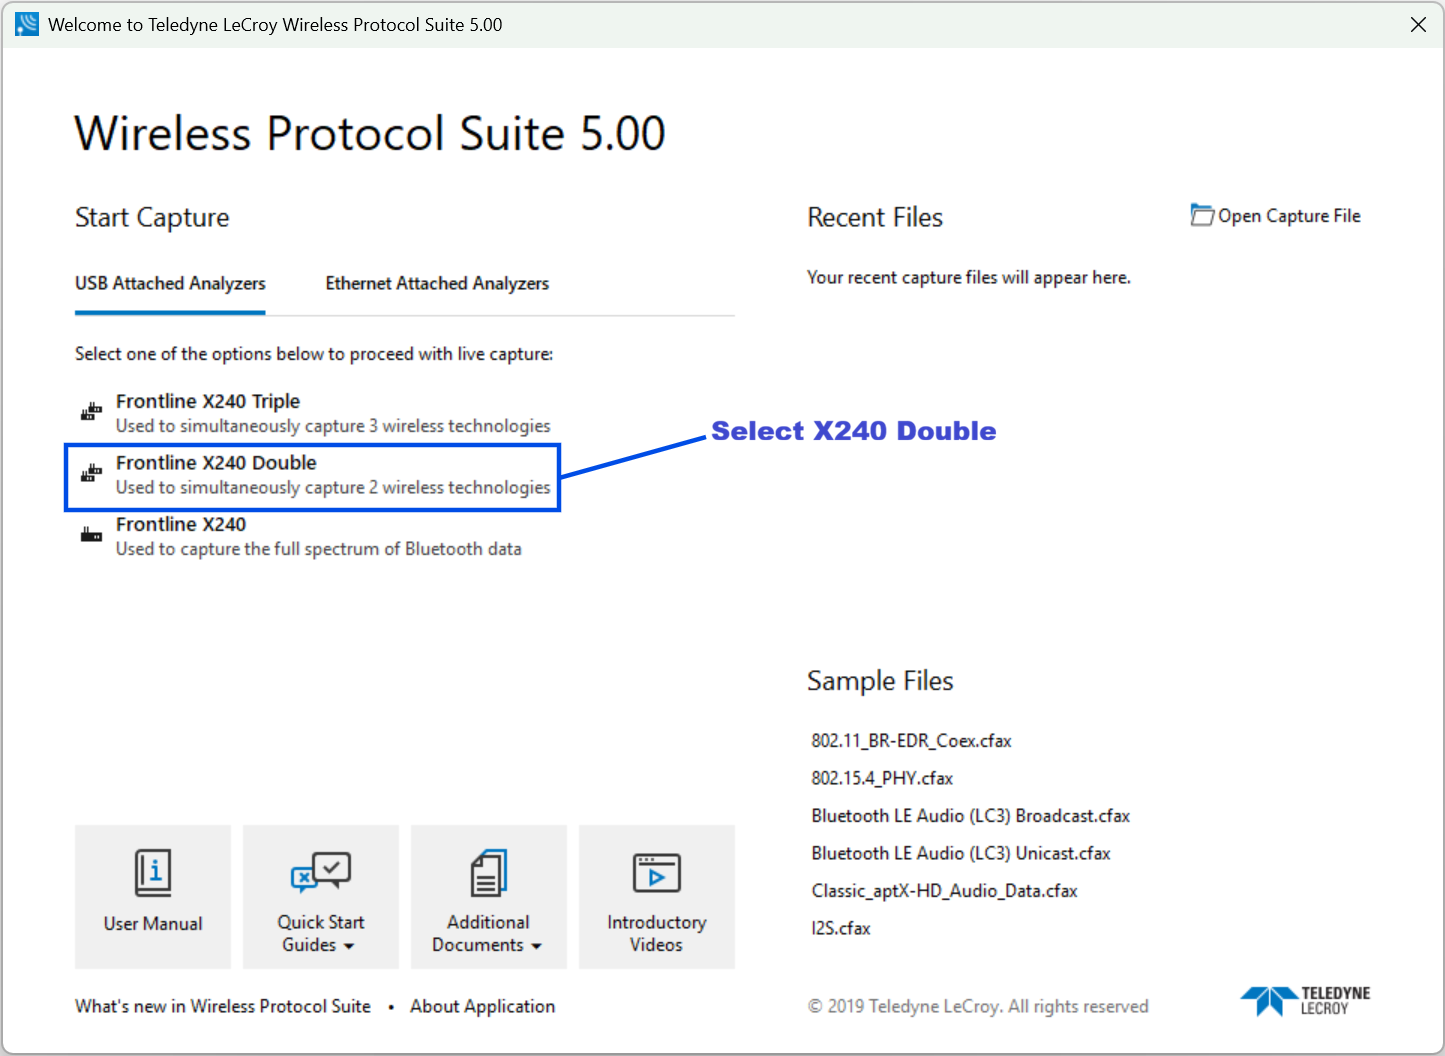Open the I2S.cfax sample file
Screen dimensions: 1445x1056
coord(840,928)
